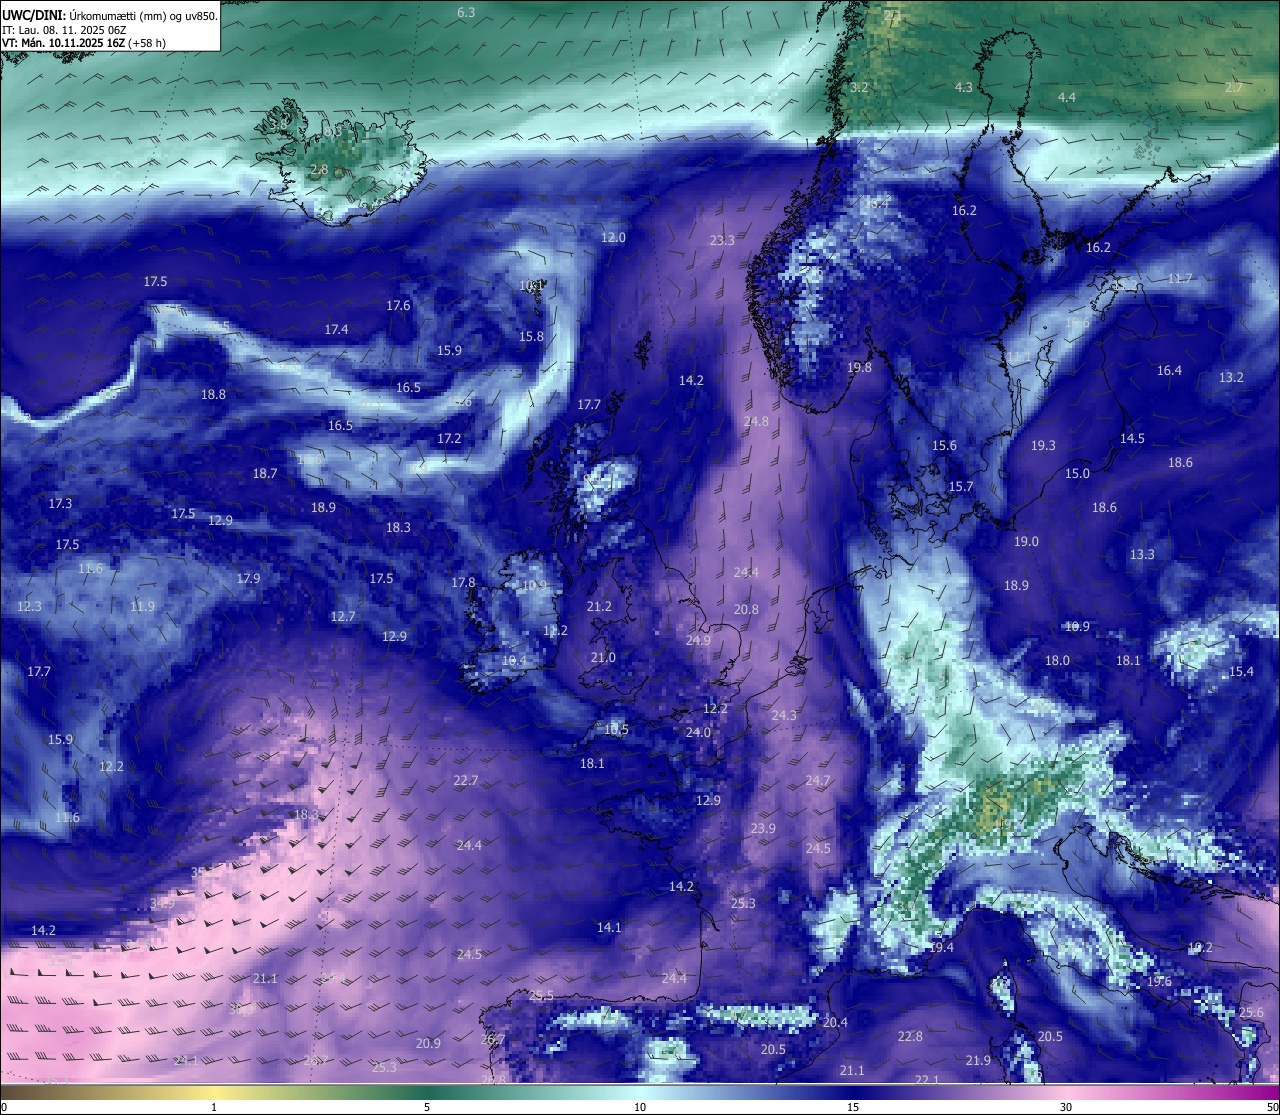Click the 18.8 value label

click(x=213, y=395)
